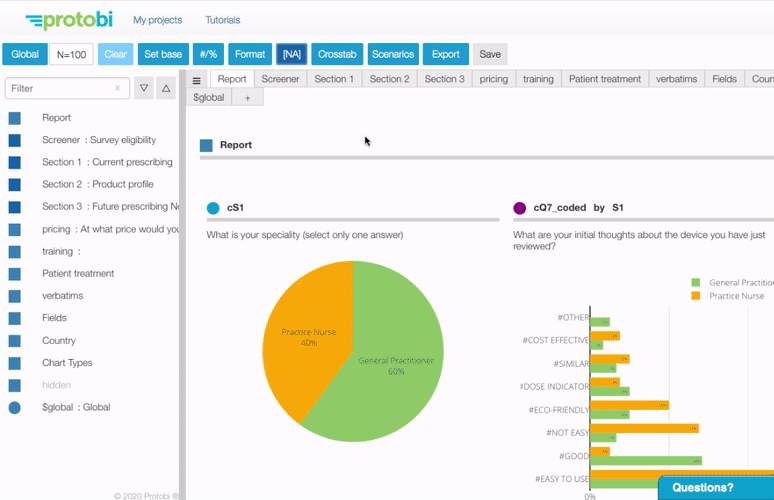Open the hamburger menu beside the Report tab
The width and height of the screenshot is (774, 500).
tap(197, 80)
